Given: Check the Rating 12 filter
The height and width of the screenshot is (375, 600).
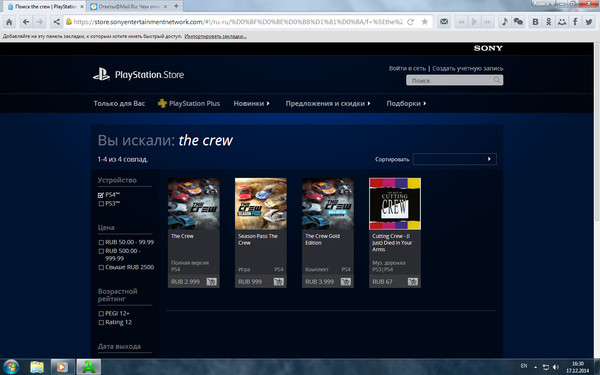Looking at the screenshot, I should pyautogui.click(x=101, y=322).
